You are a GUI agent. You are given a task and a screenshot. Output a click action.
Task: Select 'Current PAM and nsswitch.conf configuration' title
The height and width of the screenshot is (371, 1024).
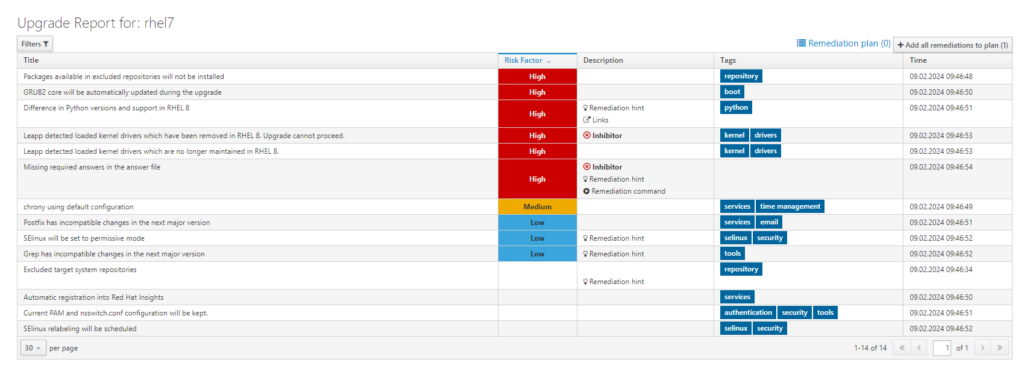116,313
